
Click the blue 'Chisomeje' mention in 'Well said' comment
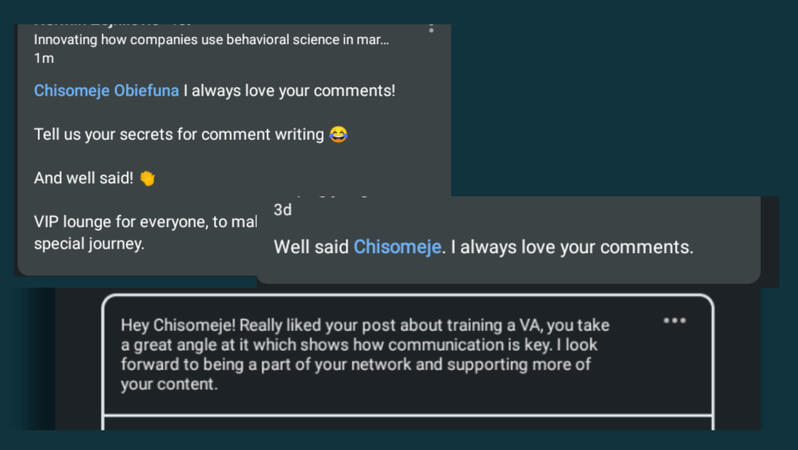(x=397, y=246)
